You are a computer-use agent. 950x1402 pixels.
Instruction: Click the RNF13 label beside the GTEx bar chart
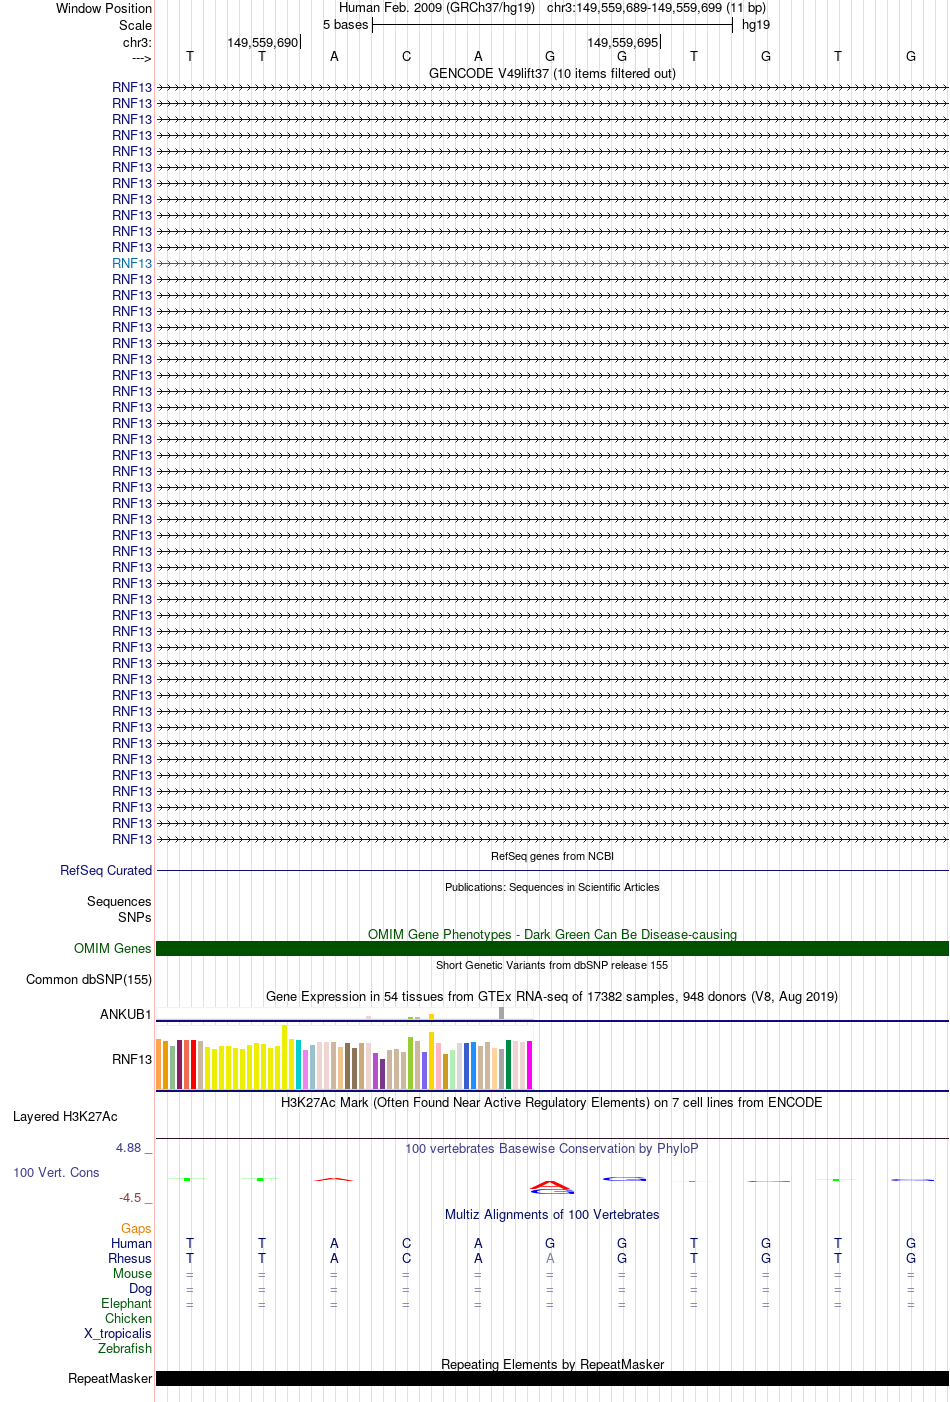132,1059
